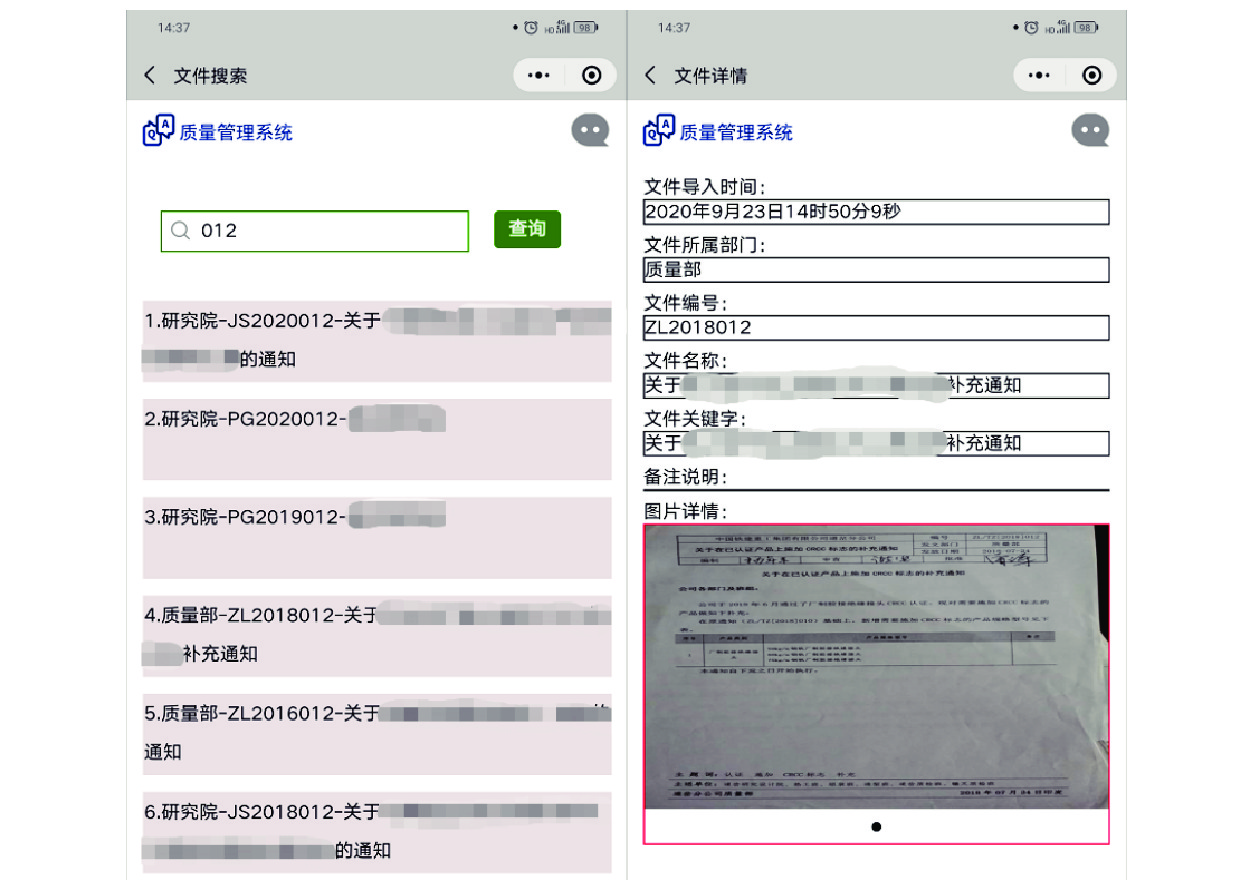Open result 6 研究院-JS2018012
The width and height of the screenshot is (1260, 891).
click(x=376, y=831)
